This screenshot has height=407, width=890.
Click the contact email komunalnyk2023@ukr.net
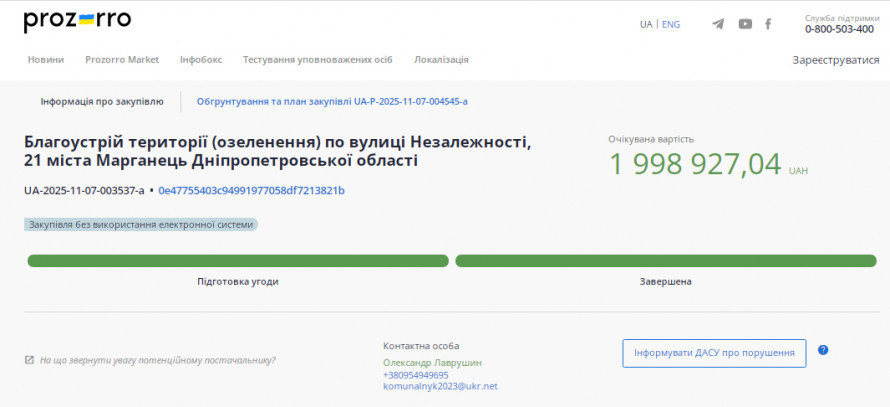point(440,386)
